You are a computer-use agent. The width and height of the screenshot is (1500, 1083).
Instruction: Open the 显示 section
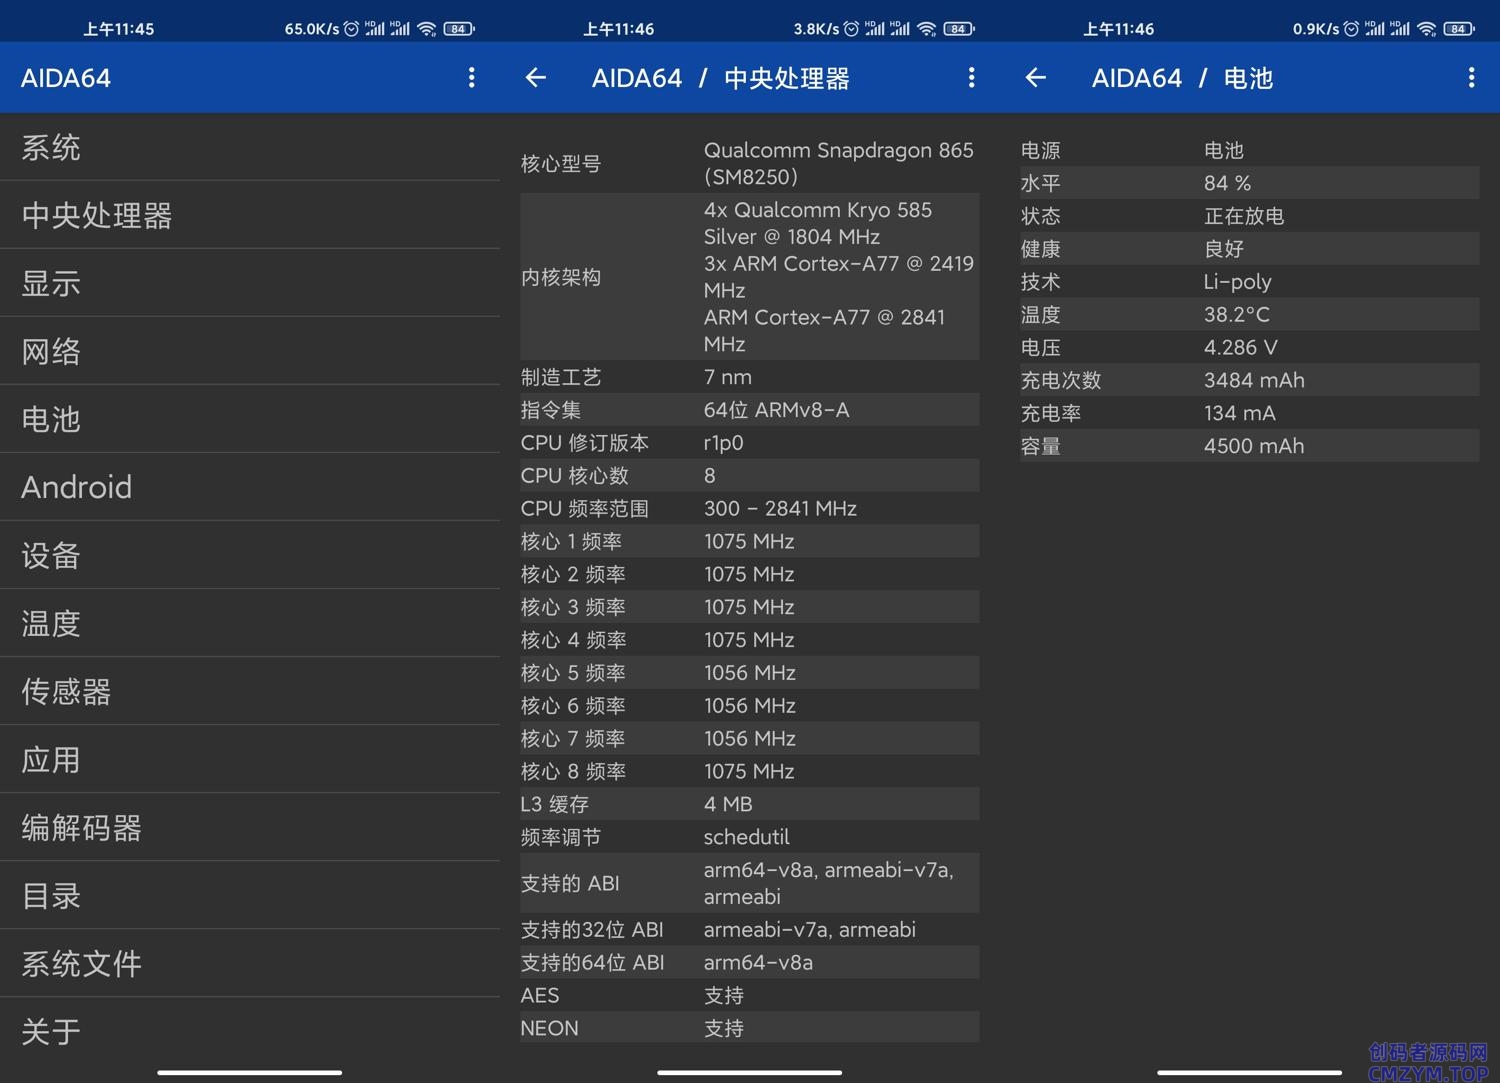250,284
